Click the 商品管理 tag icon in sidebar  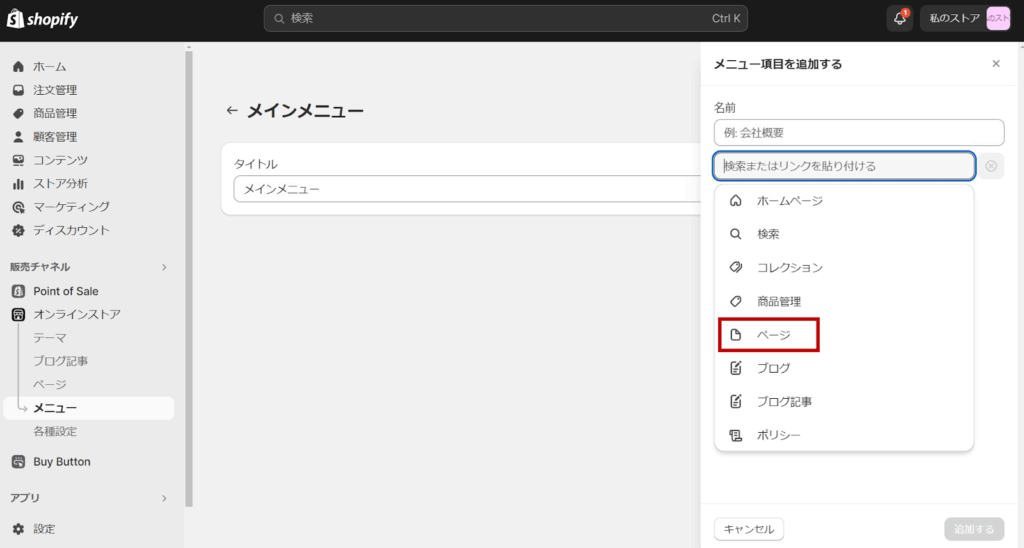18,114
